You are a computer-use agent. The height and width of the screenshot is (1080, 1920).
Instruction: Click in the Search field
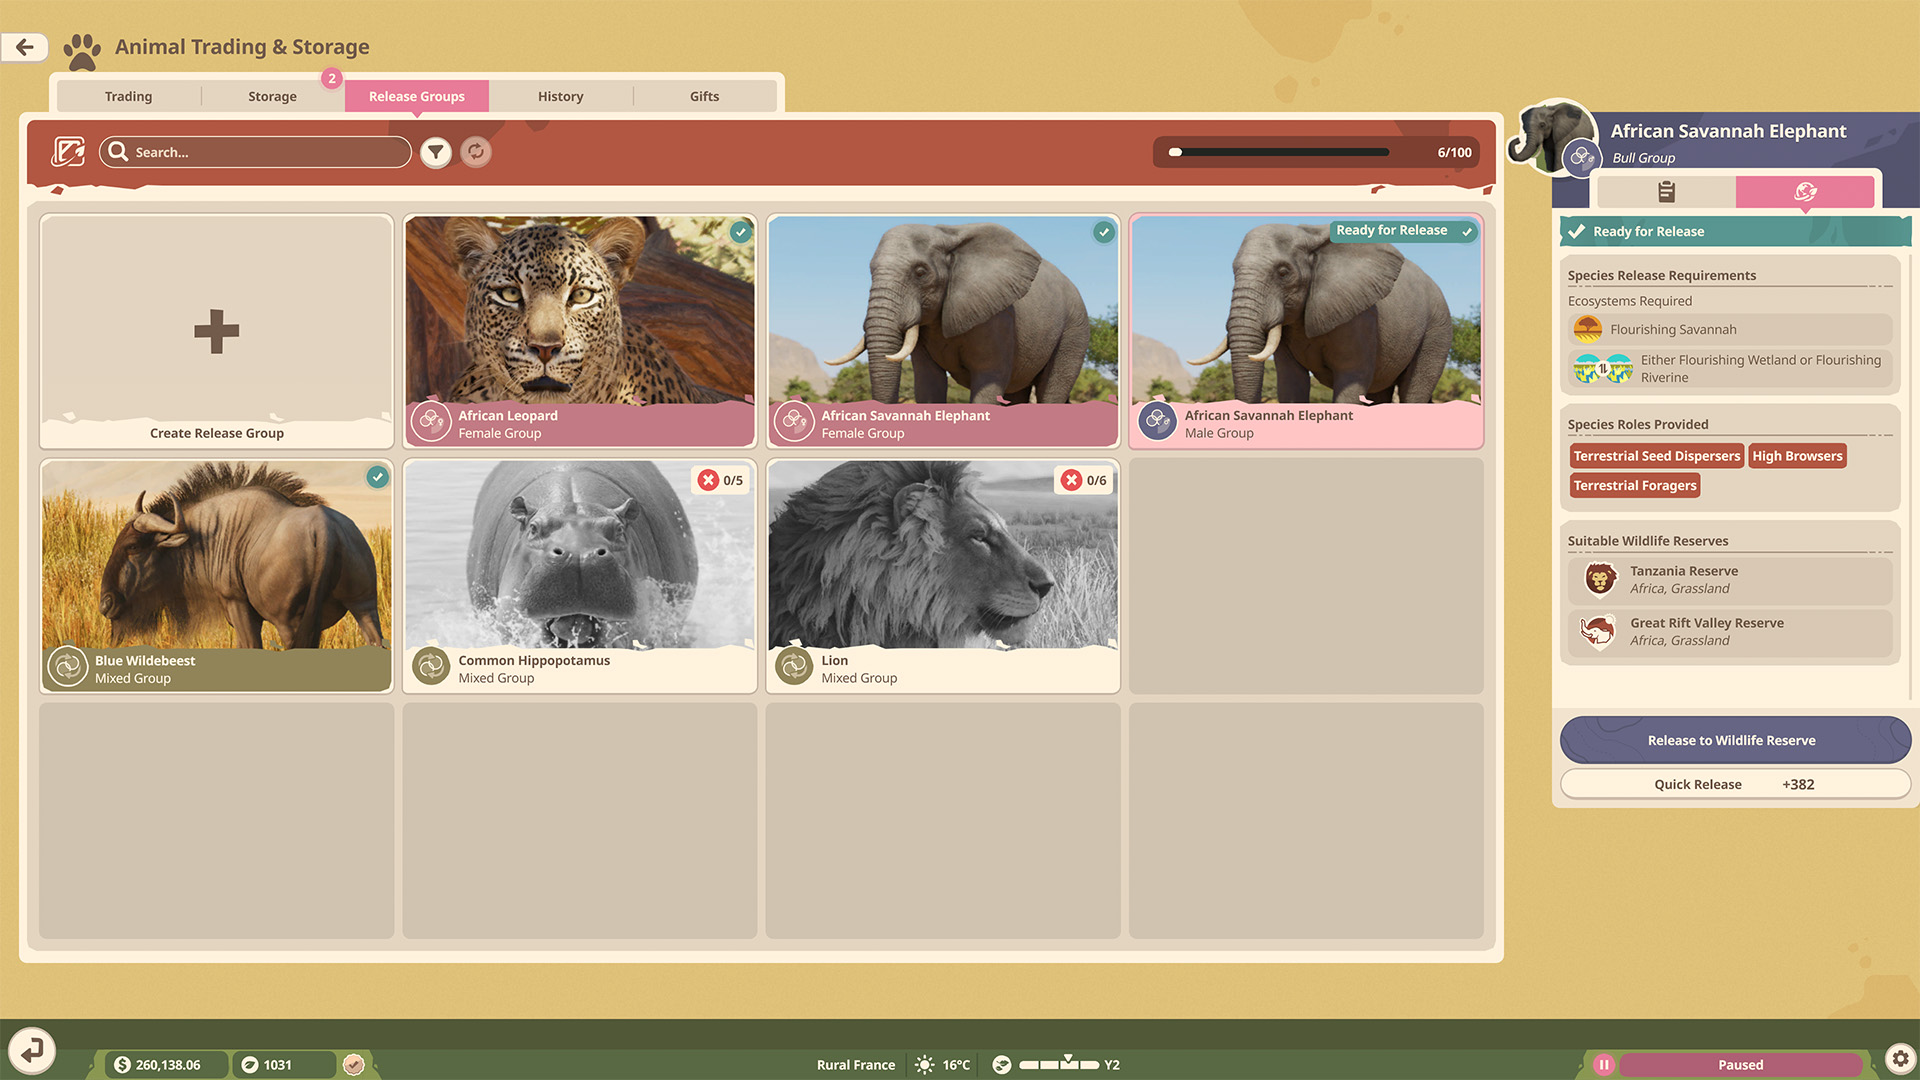[x=255, y=152]
